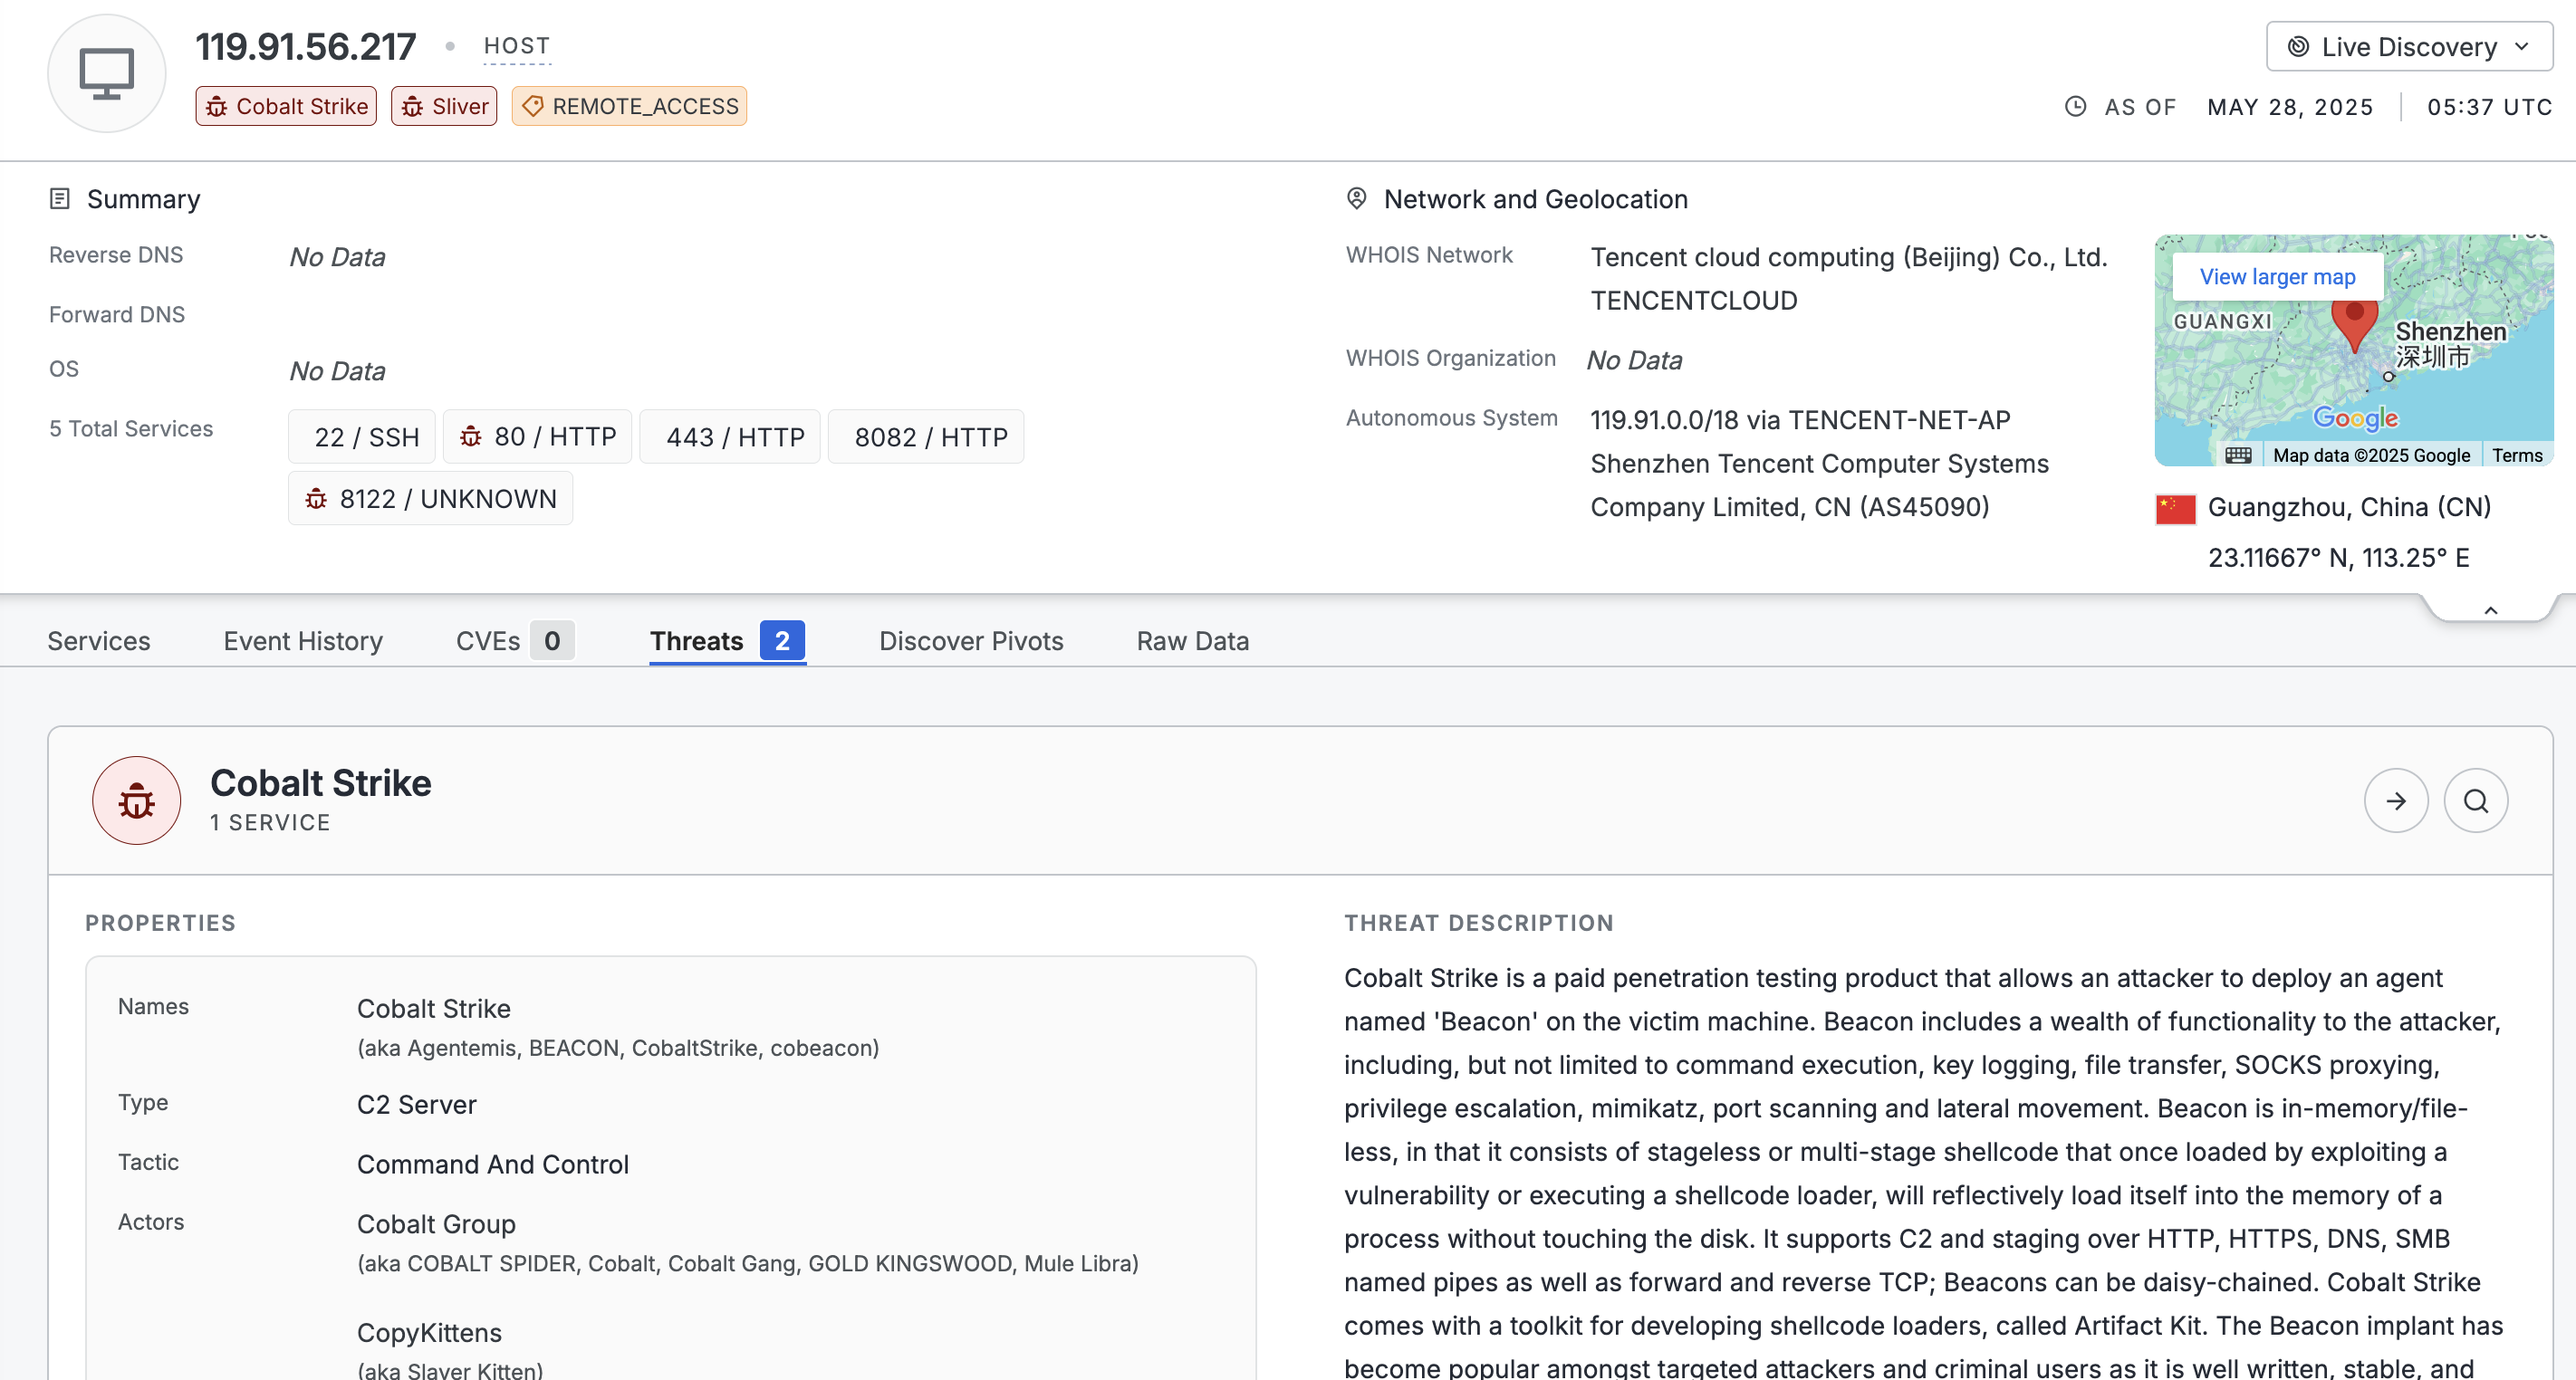
Task: Click the red bug icon beside Cobalt Strike heading
Action: click(137, 800)
